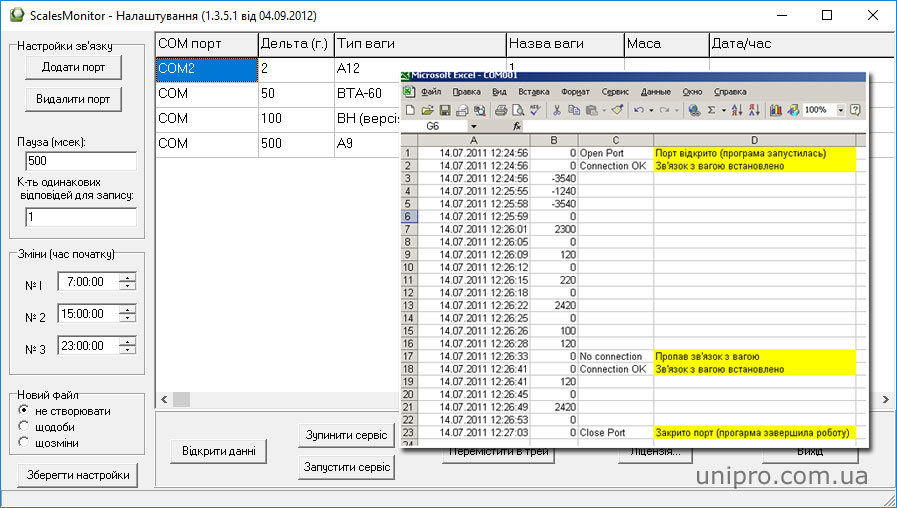
Task: Click the identical responses count field
Action: point(81,217)
